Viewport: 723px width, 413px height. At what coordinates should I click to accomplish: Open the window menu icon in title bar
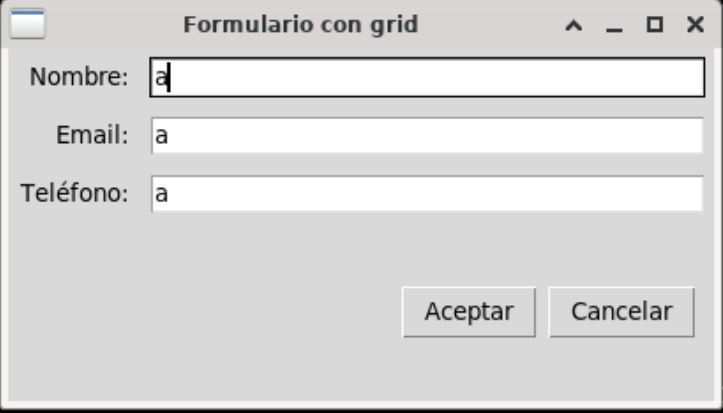tap(27, 24)
